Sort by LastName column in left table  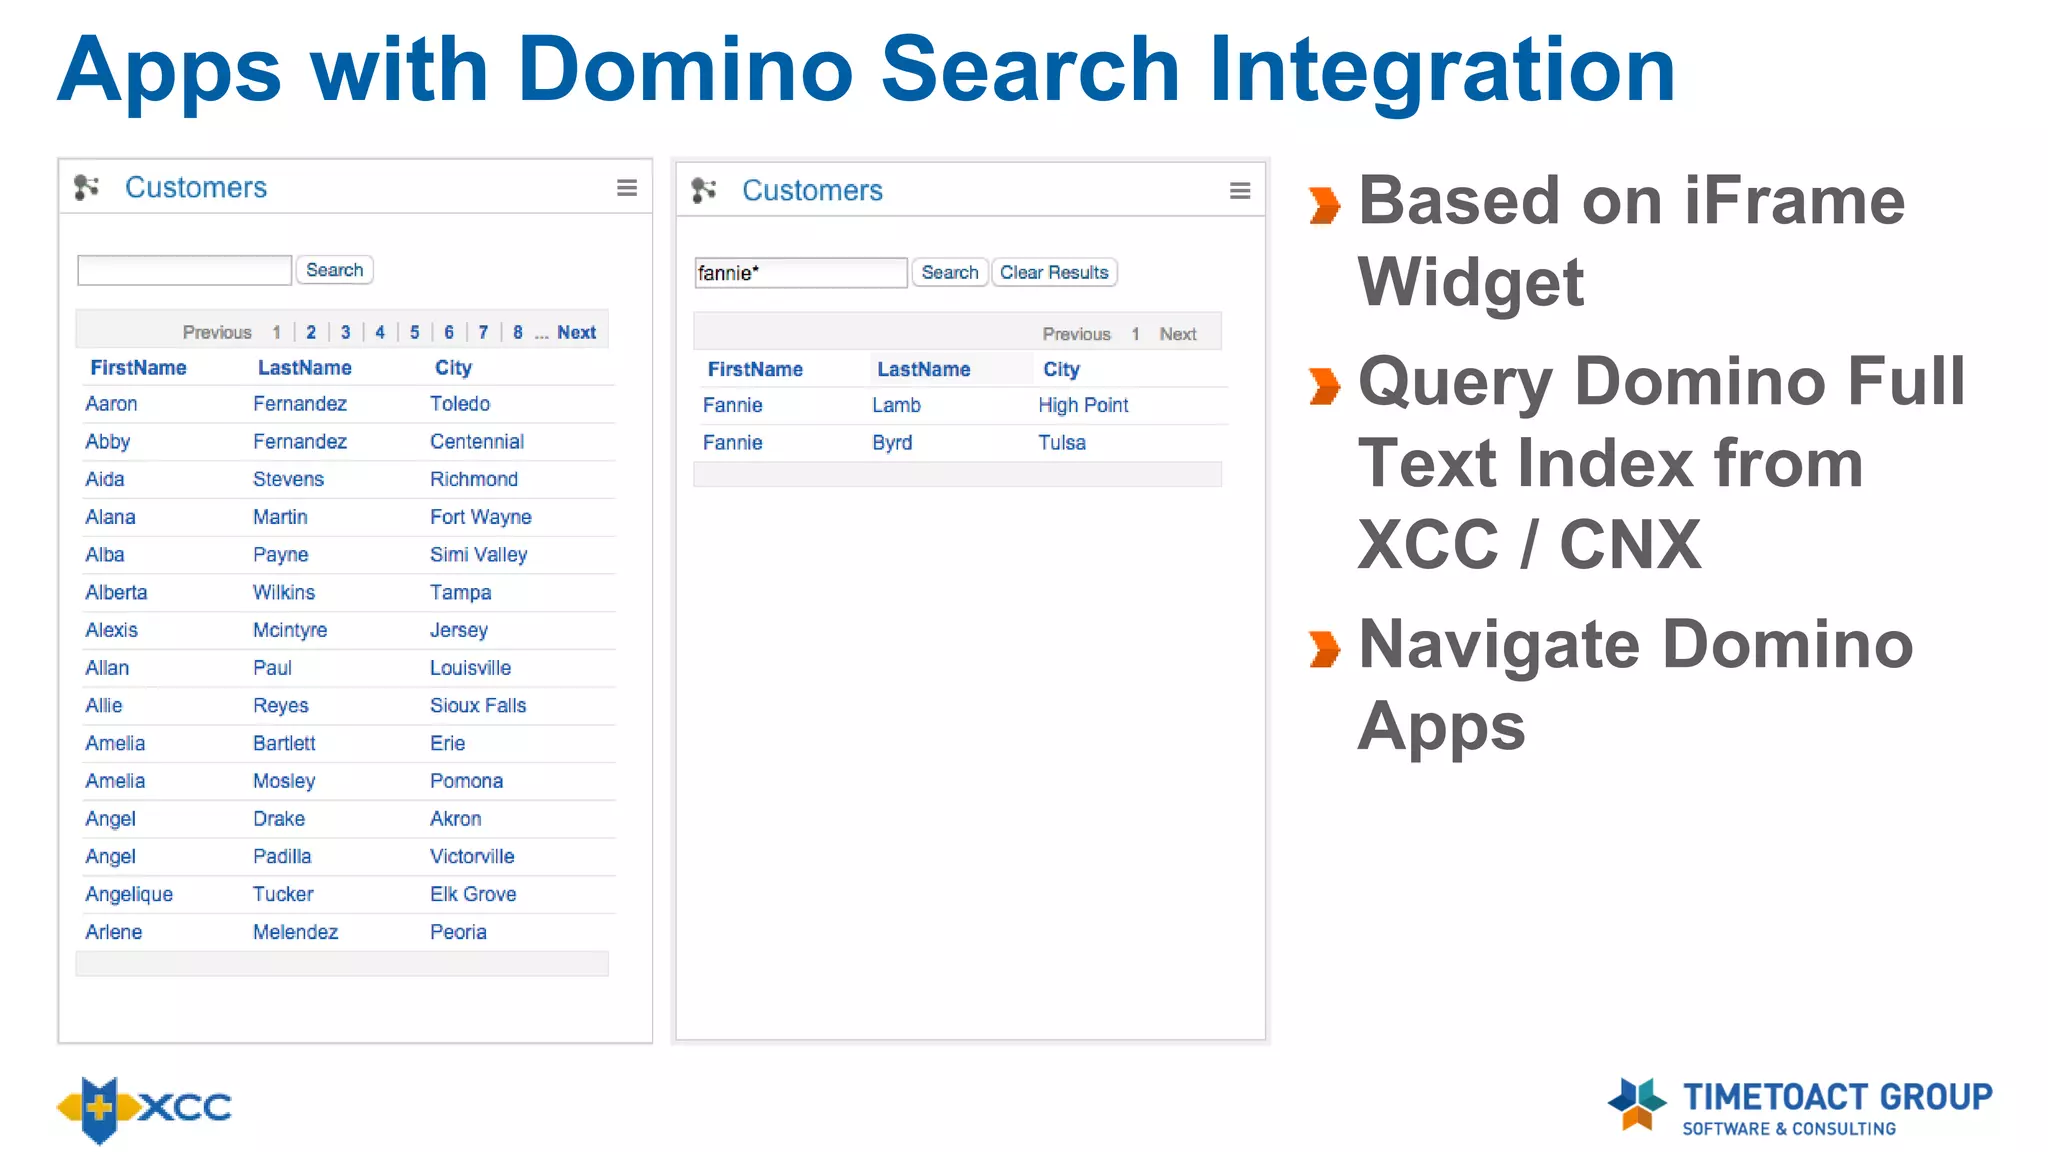[x=304, y=368]
